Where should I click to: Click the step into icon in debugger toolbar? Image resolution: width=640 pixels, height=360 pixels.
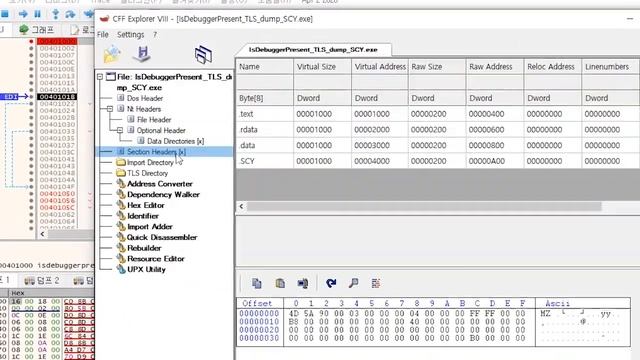tap(56, 14)
